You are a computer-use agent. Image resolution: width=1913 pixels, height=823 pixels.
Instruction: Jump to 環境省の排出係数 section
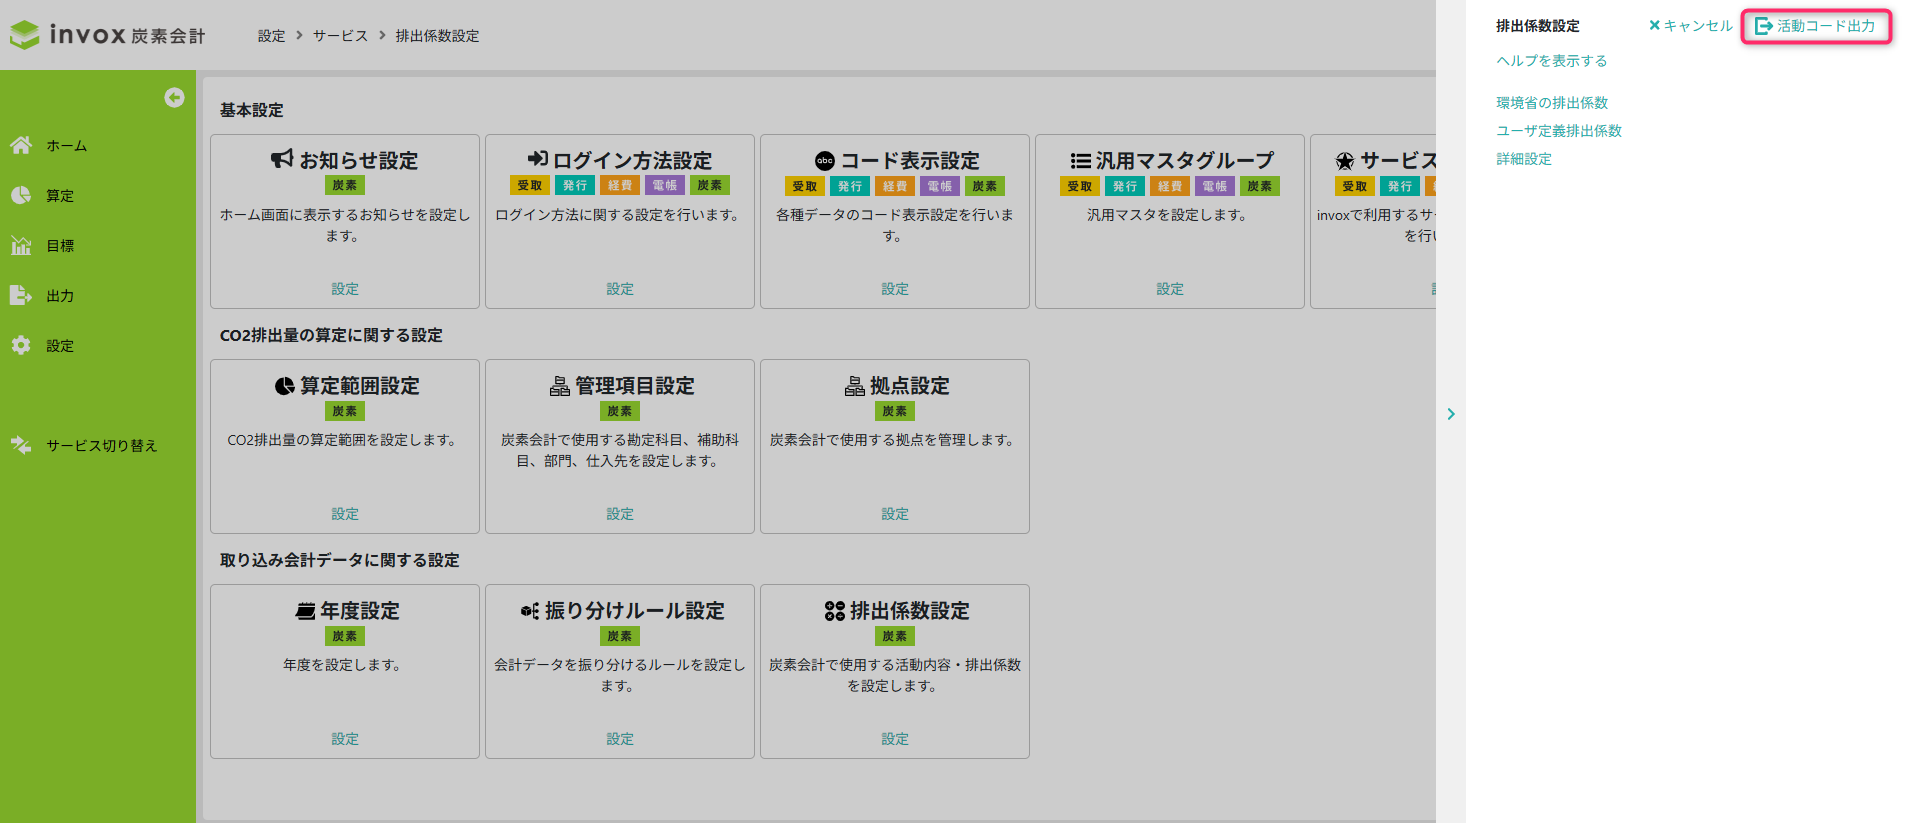[x=1551, y=103]
